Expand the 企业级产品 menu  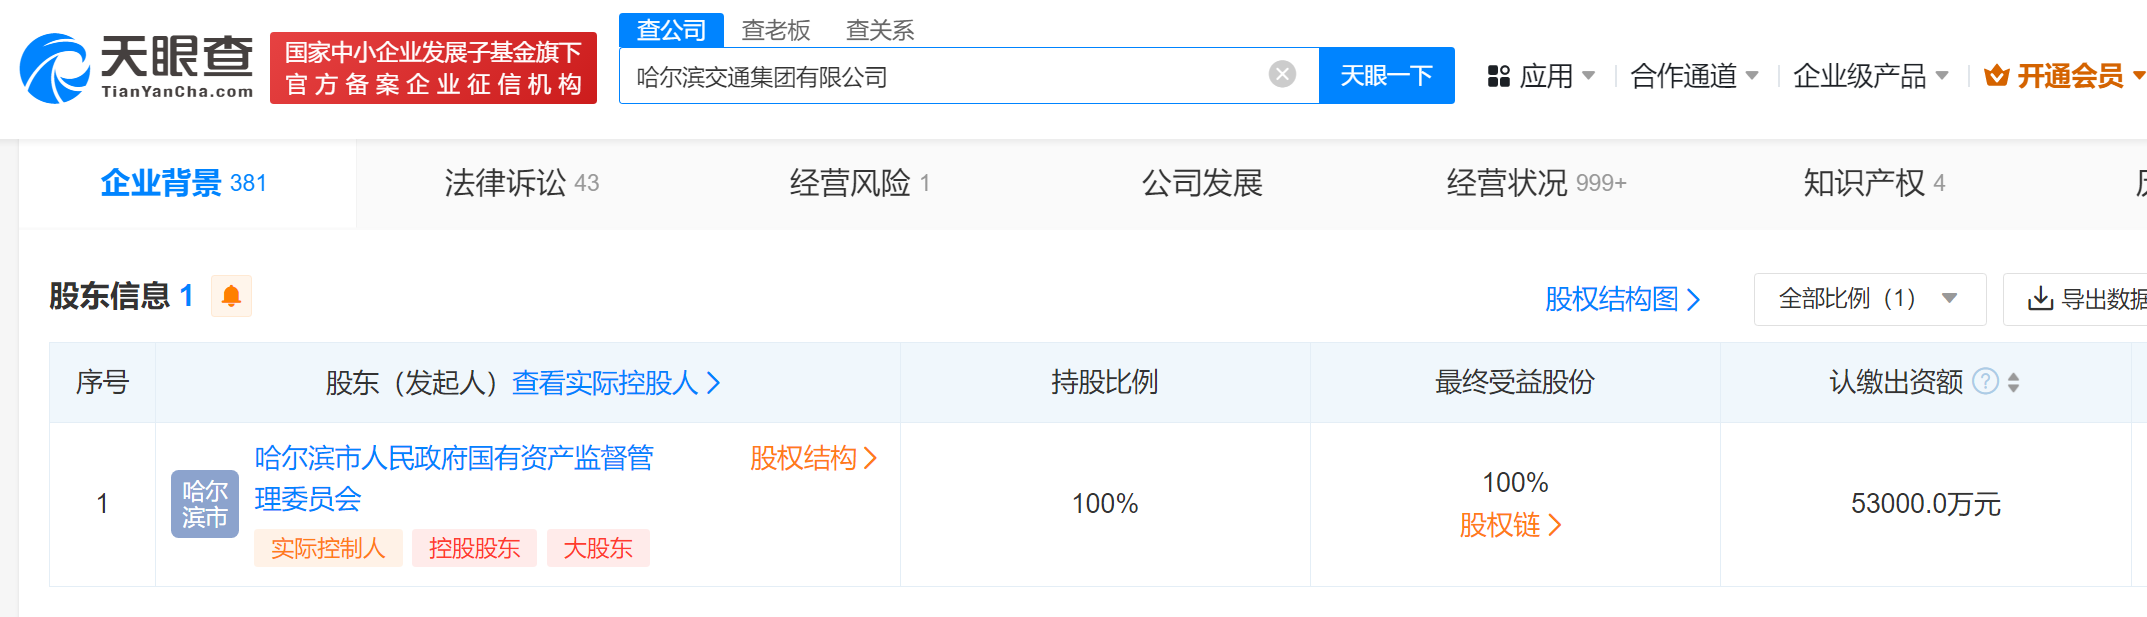(1869, 76)
